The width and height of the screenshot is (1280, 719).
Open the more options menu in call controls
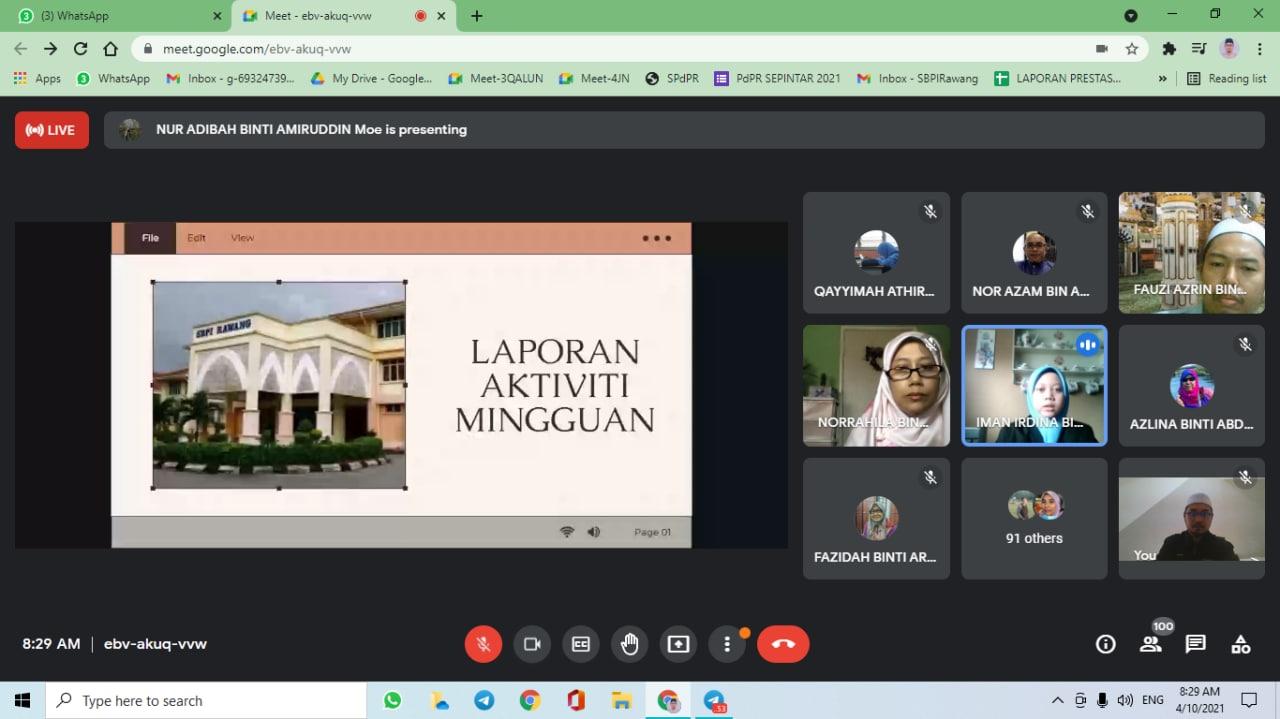(727, 644)
